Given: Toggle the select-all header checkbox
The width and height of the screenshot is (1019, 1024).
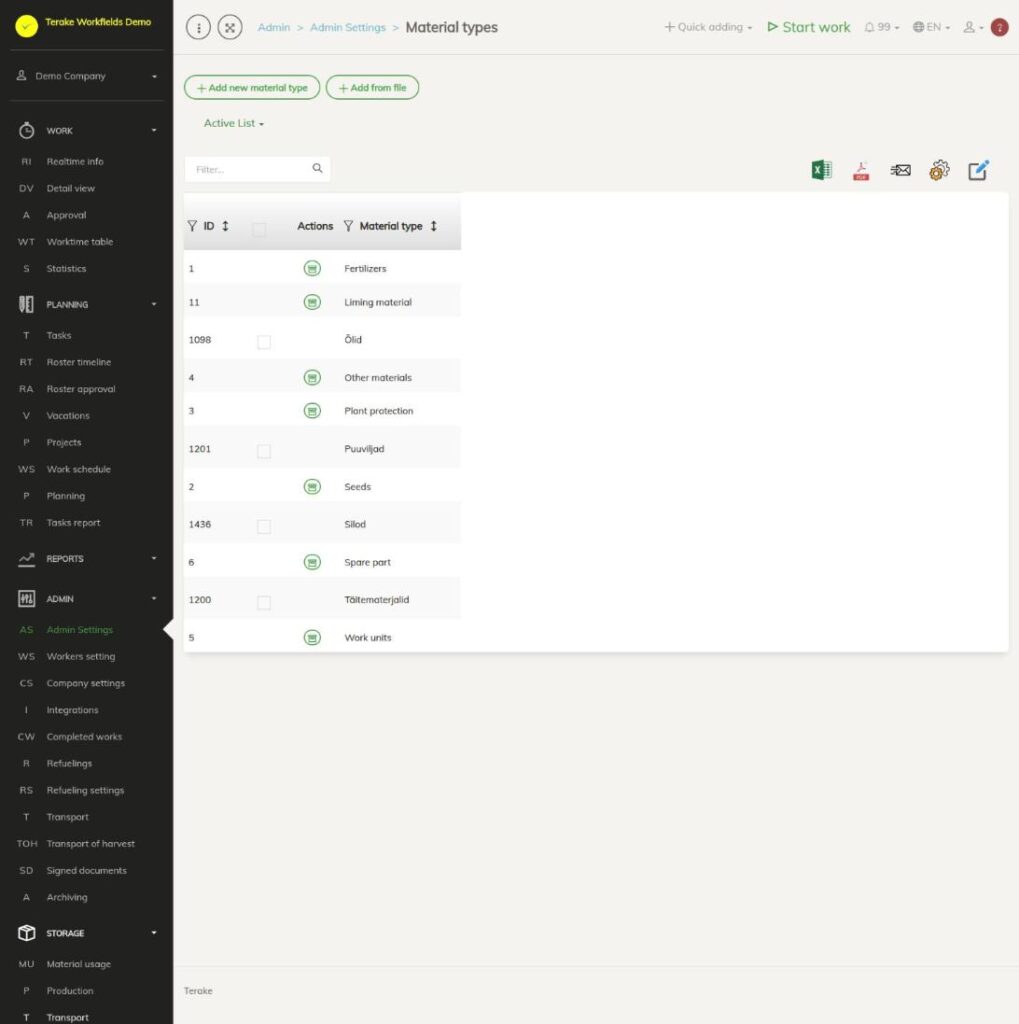Looking at the screenshot, I should (x=259, y=229).
